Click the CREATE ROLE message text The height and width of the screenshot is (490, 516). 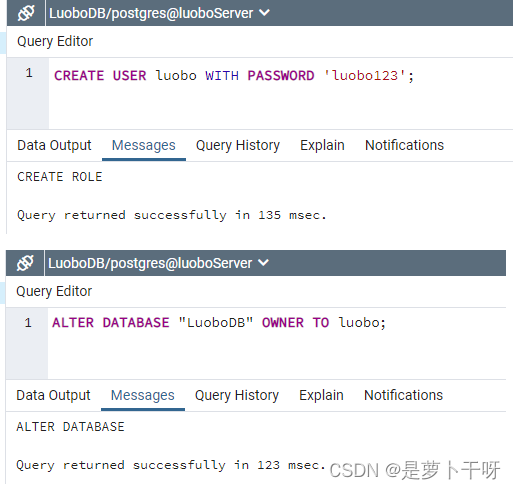pos(60,177)
